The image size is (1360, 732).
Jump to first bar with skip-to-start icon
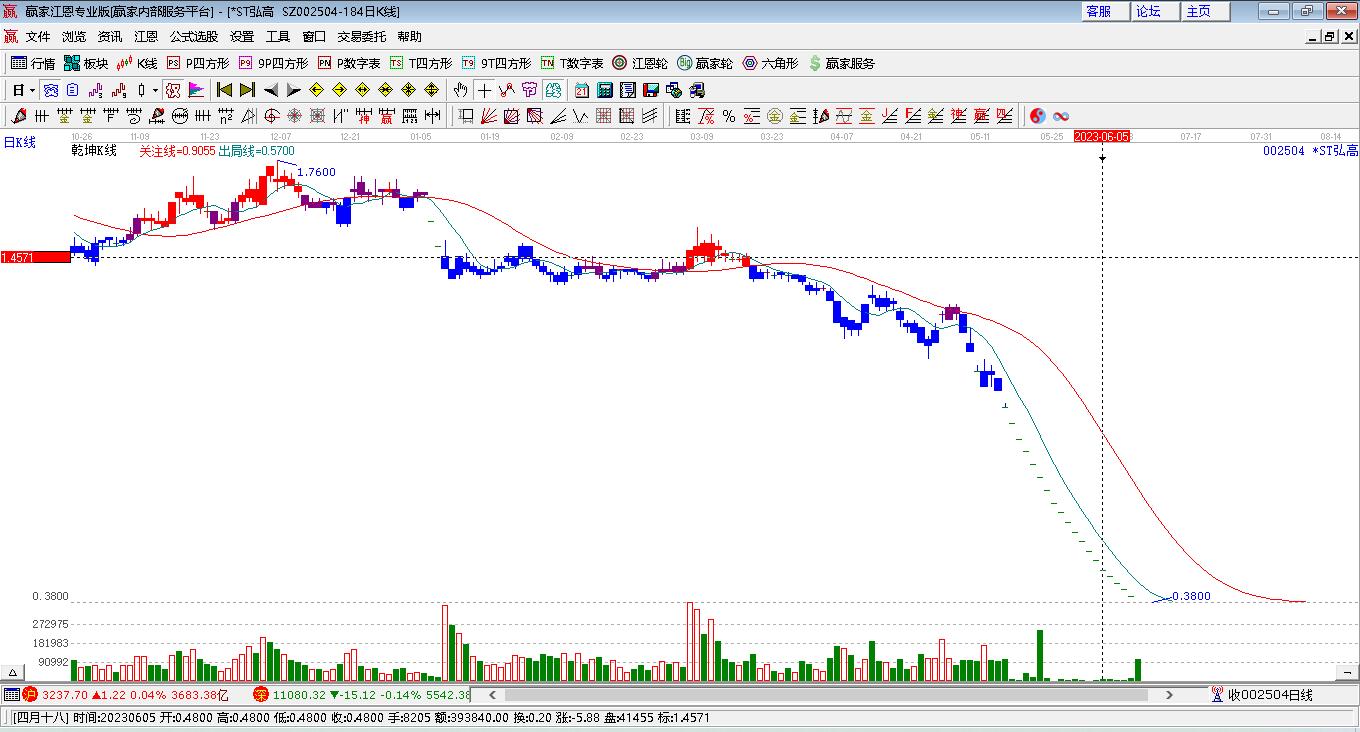tap(225, 90)
